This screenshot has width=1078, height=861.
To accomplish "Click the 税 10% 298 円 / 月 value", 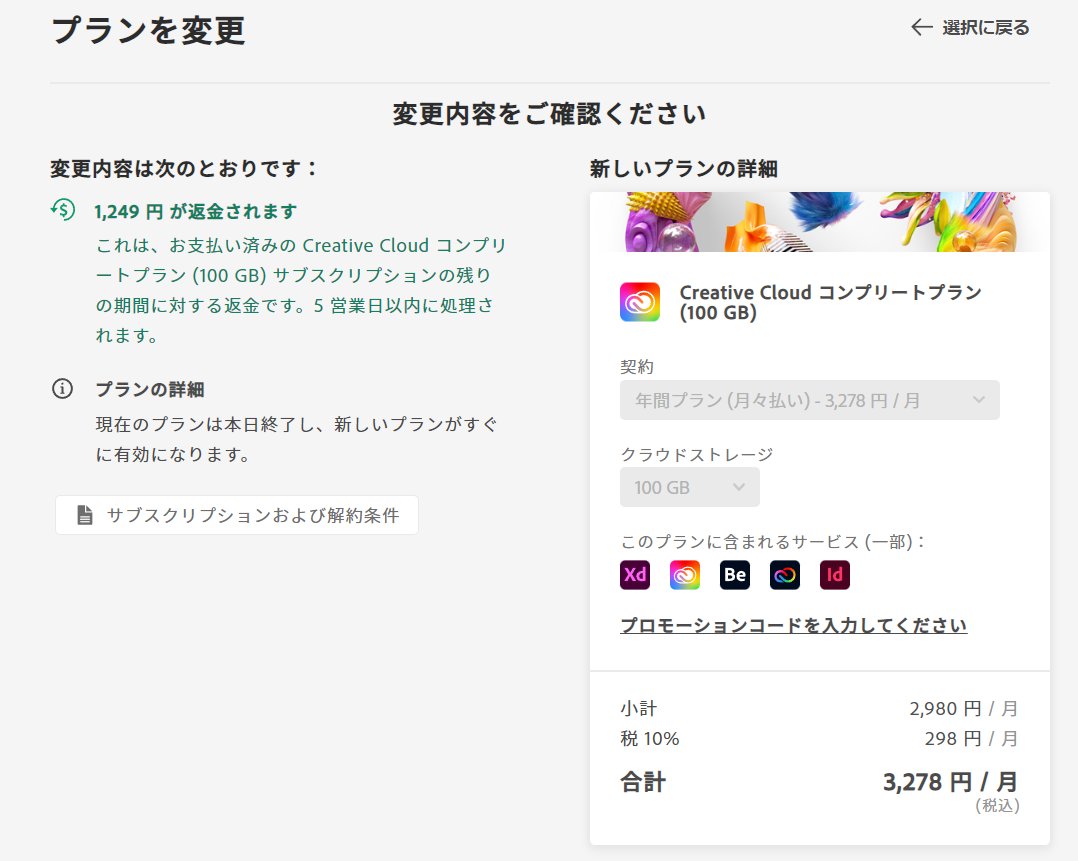I will (970, 739).
